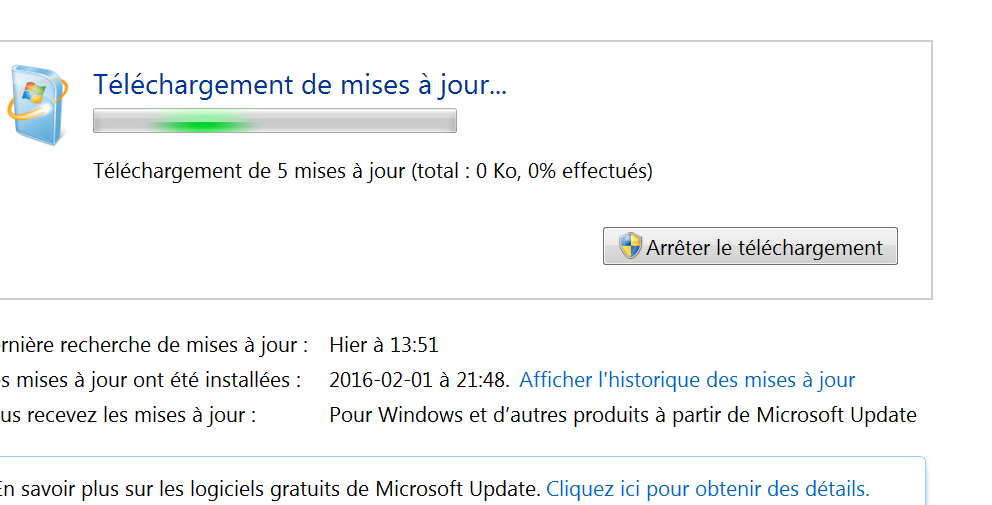The width and height of the screenshot is (992, 505).
Task: Click the orange swirl on the Windows Update icon
Action: click(x=37, y=105)
